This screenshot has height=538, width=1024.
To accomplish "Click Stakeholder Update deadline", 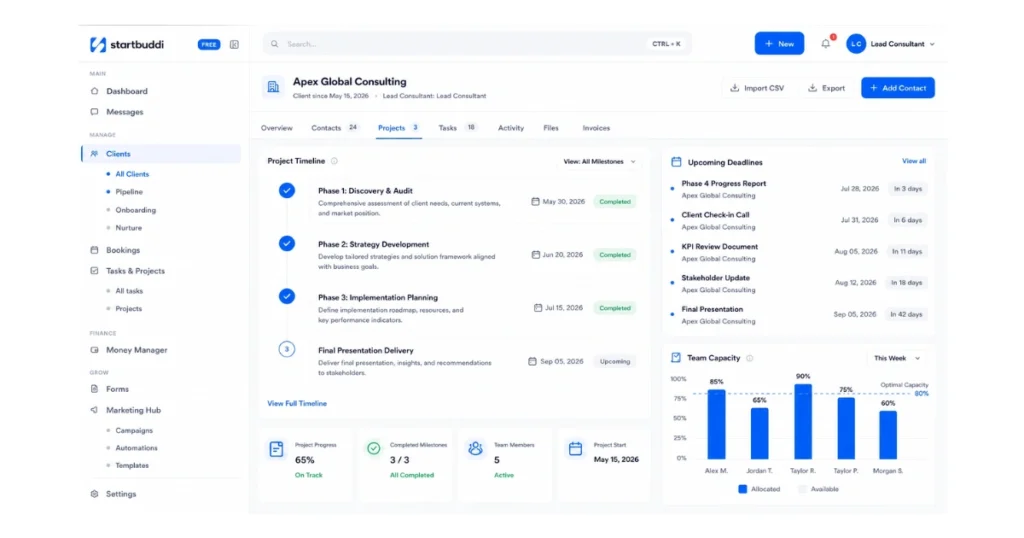I will (x=799, y=283).
